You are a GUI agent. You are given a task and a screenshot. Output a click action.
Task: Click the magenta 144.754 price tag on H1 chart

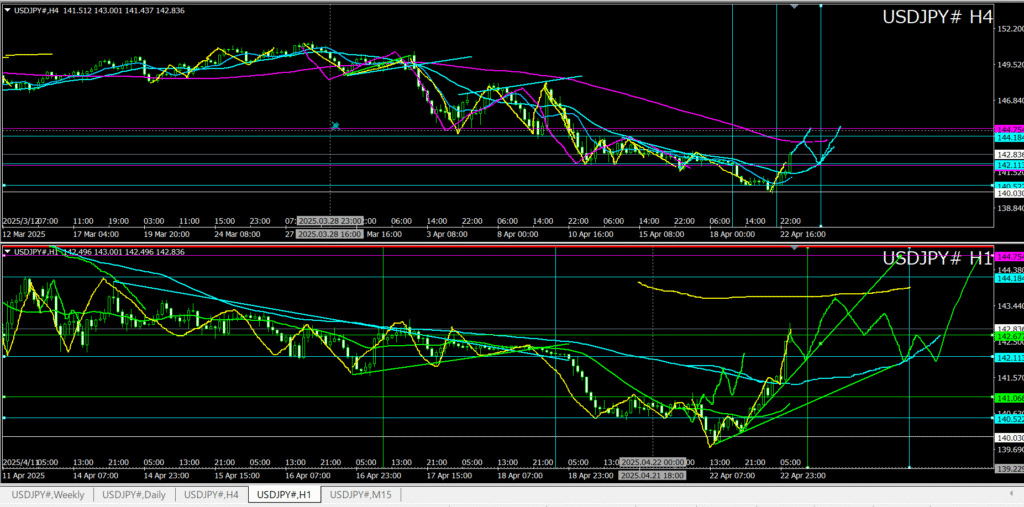1008,256
